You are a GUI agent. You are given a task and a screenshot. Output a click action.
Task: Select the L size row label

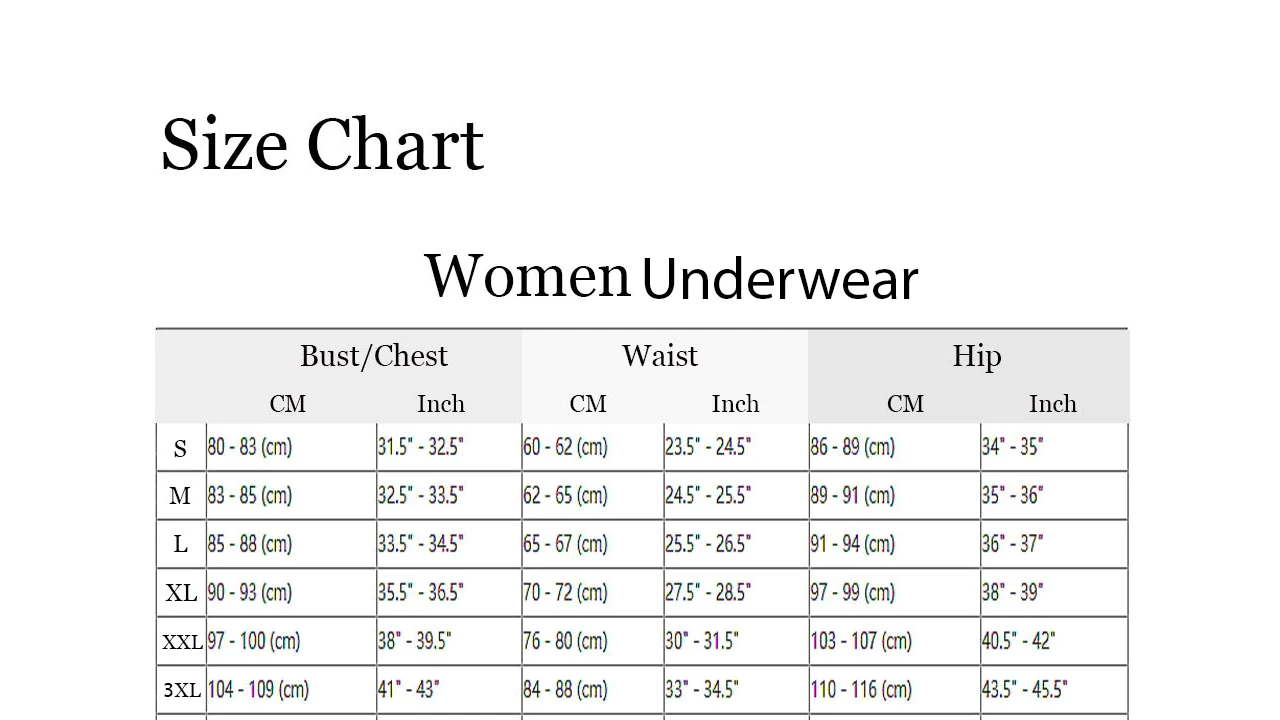pos(180,545)
